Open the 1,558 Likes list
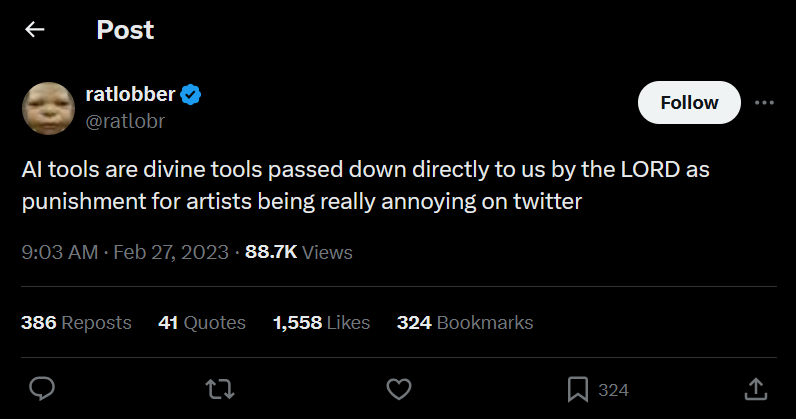Viewport: 796px width, 419px height. click(x=321, y=322)
